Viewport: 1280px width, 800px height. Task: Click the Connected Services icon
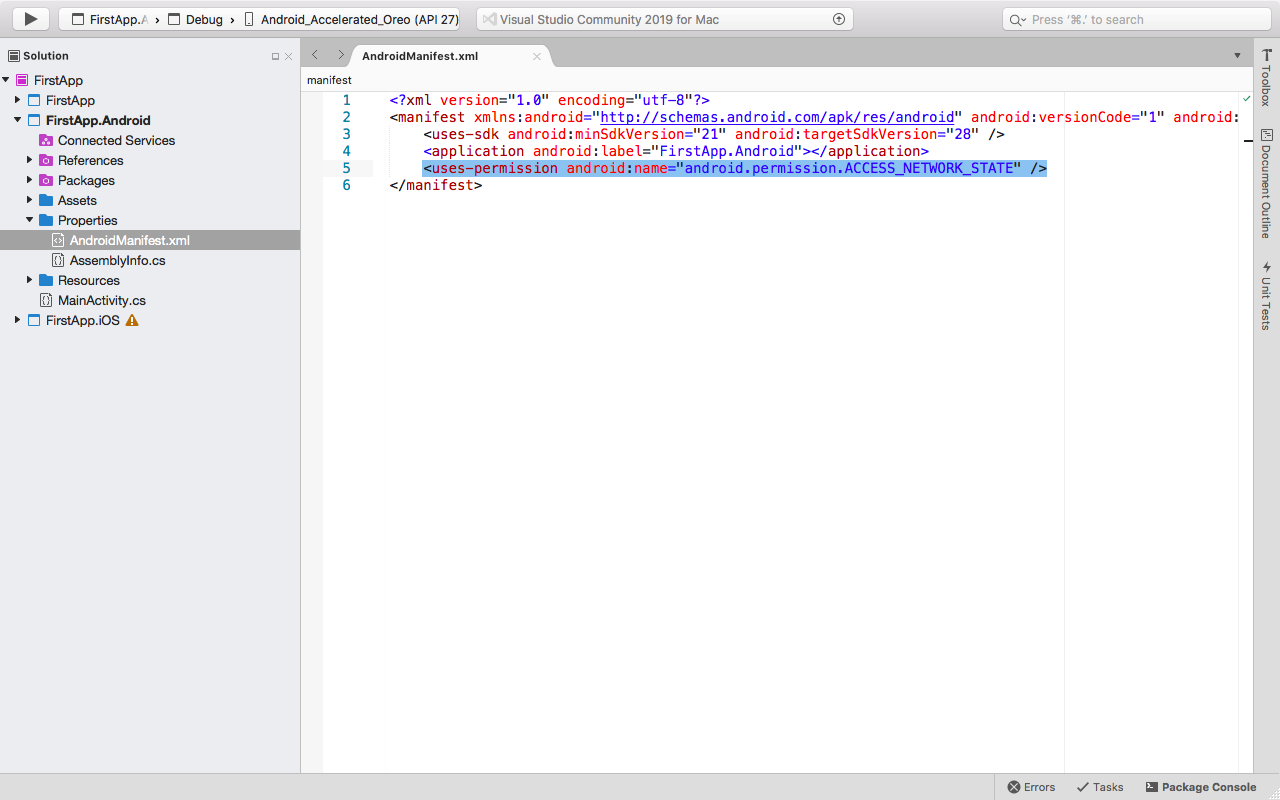tap(46, 140)
